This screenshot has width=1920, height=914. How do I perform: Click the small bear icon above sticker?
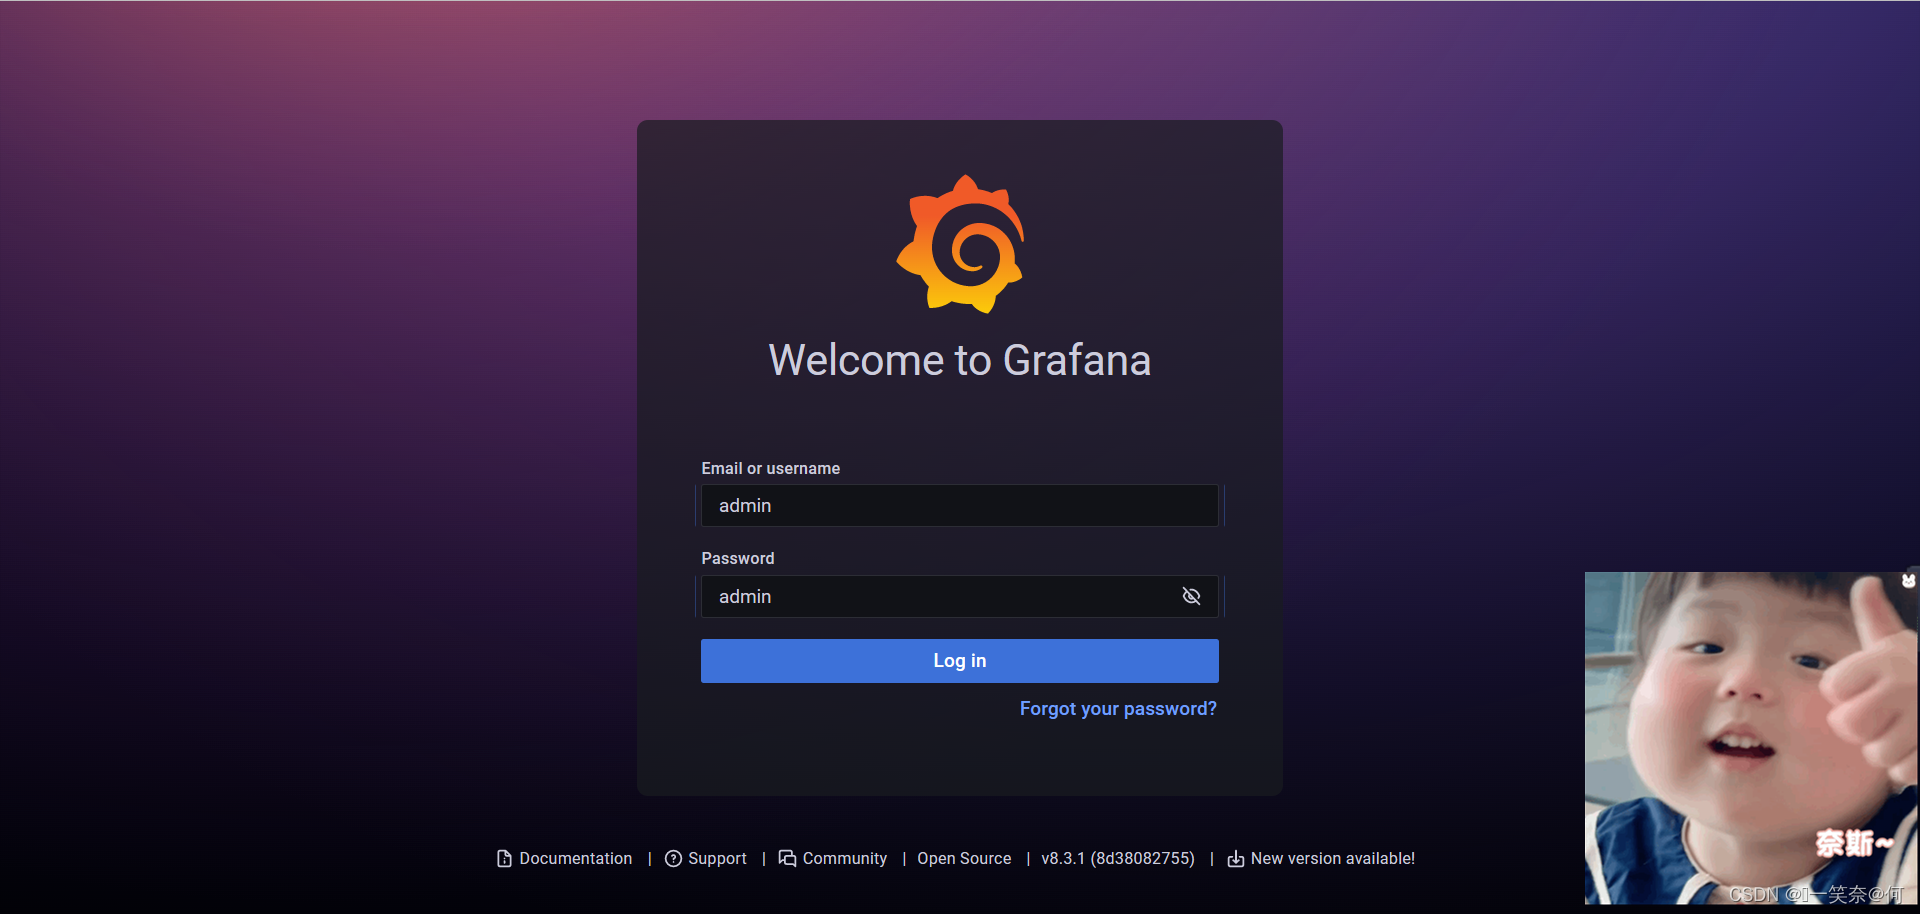point(1908,580)
